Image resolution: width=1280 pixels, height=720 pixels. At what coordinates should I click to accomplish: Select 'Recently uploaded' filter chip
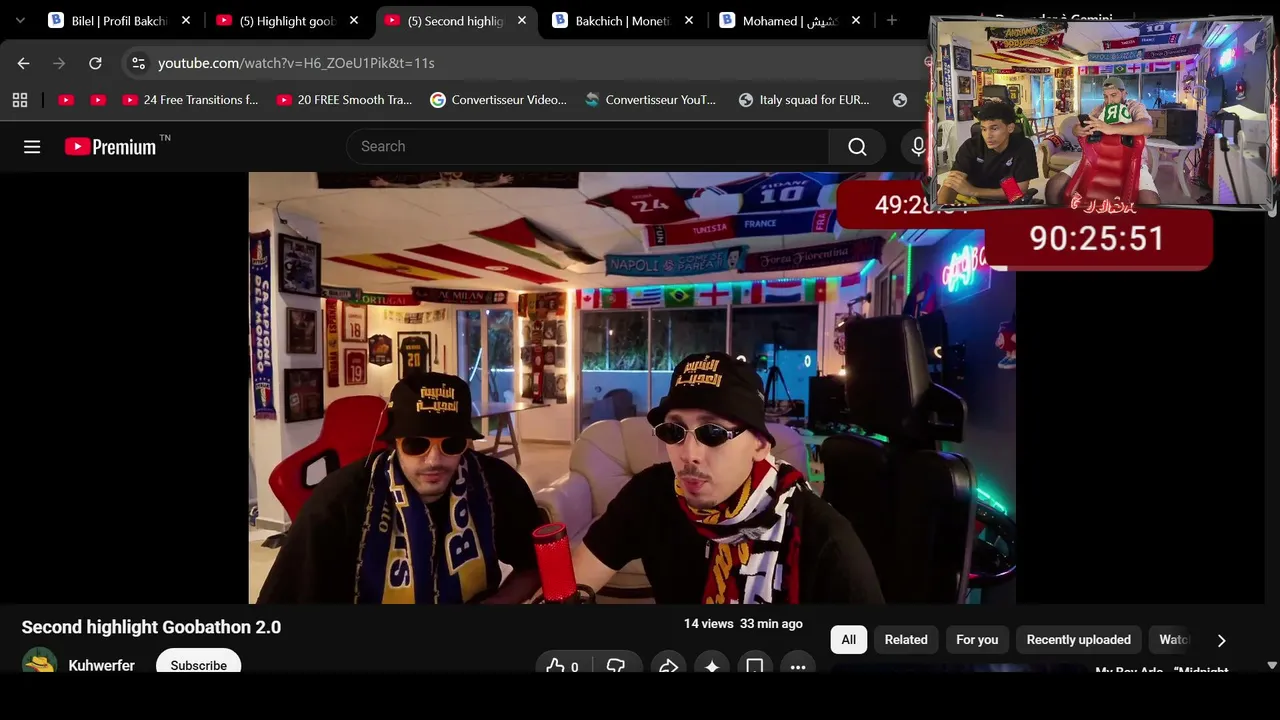1078,640
